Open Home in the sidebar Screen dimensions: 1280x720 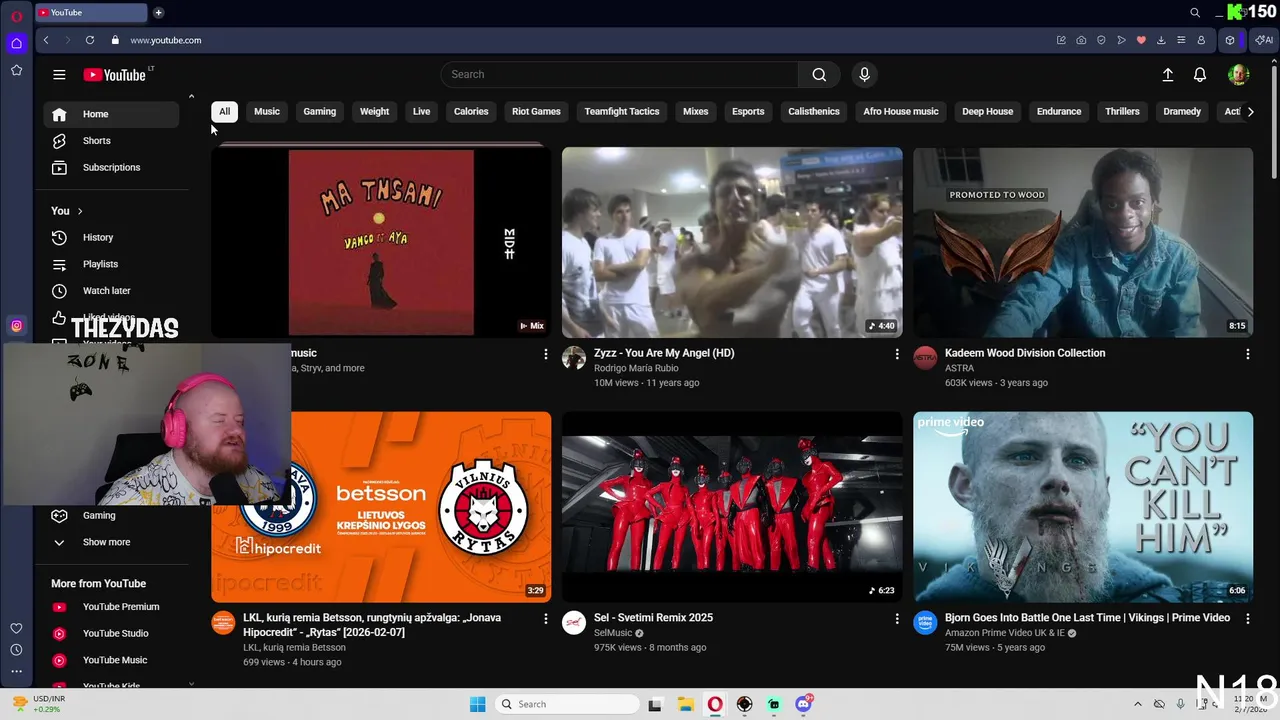[111, 114]
